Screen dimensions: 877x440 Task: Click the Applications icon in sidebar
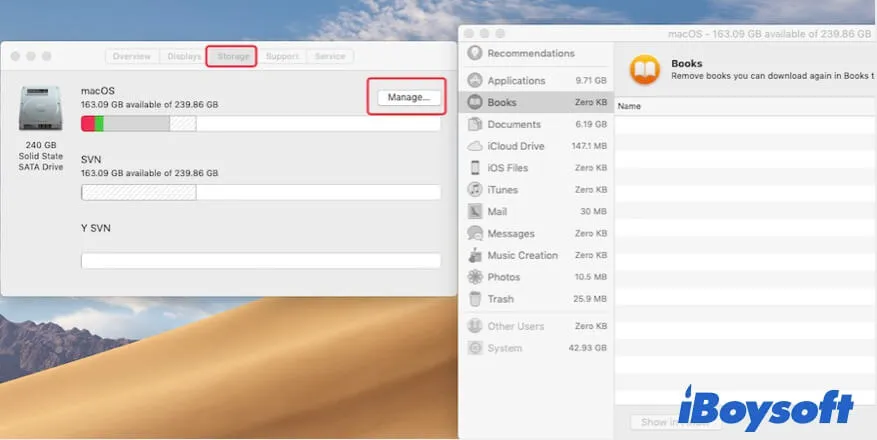475,80
